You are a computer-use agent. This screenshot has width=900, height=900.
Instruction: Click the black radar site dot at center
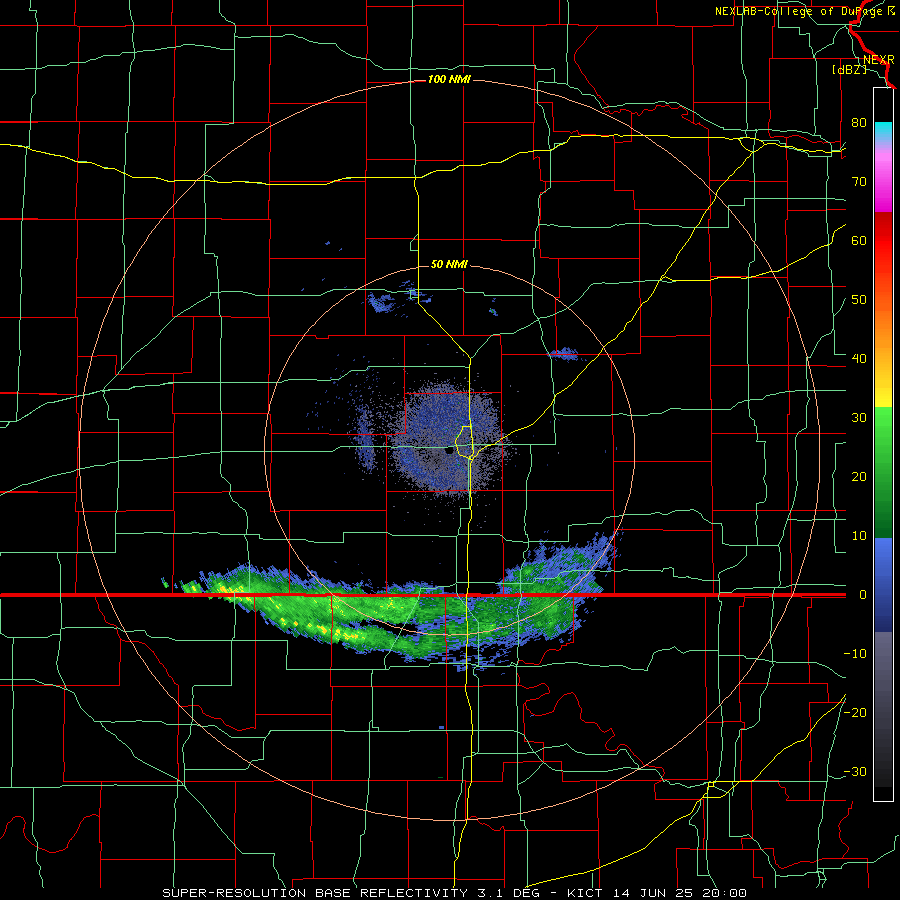point(448,451)
